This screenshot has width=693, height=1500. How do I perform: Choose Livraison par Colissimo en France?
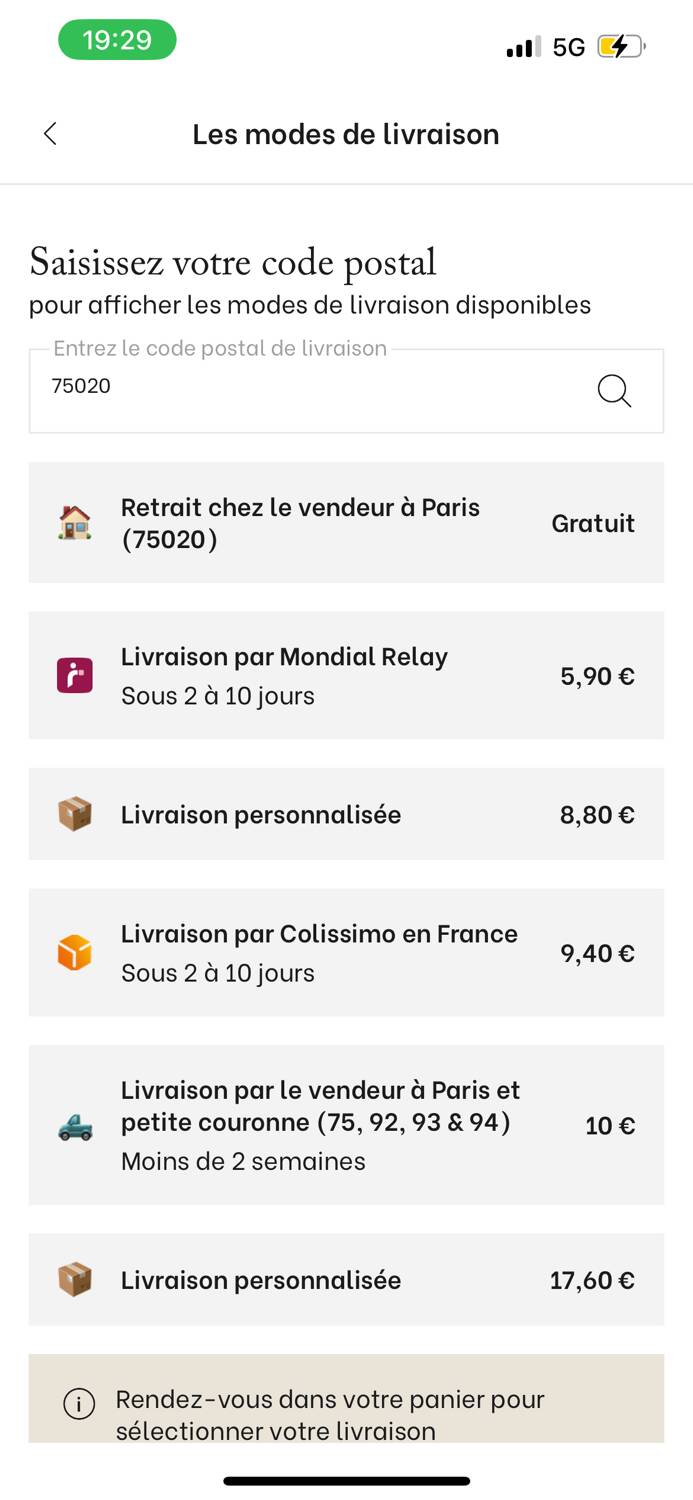(x=346, y=953)
